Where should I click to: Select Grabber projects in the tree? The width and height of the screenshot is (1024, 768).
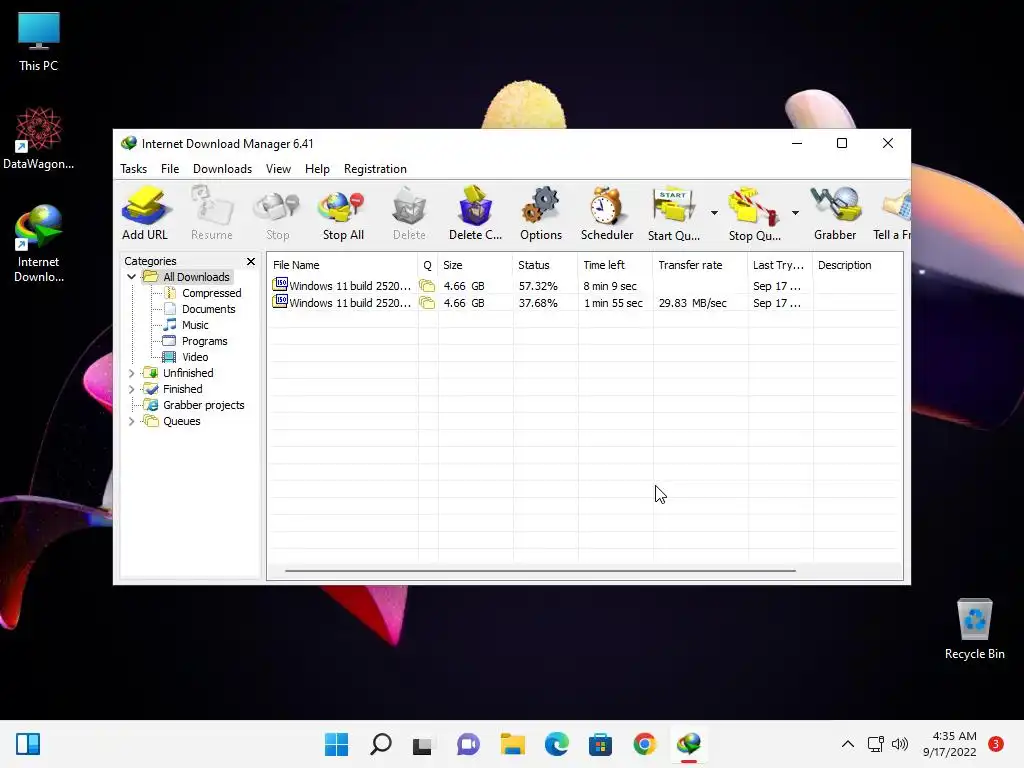tap(204, 405)
